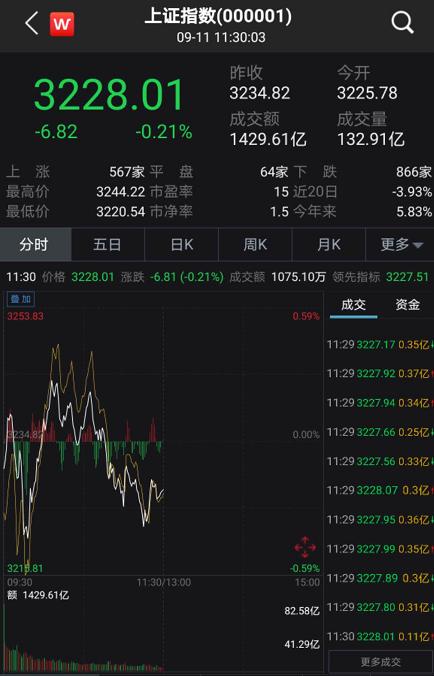The width and height of the screenshot is (434, 676).
Task: Select the 资金 funds tab
Action: click(x=407, y=305)
